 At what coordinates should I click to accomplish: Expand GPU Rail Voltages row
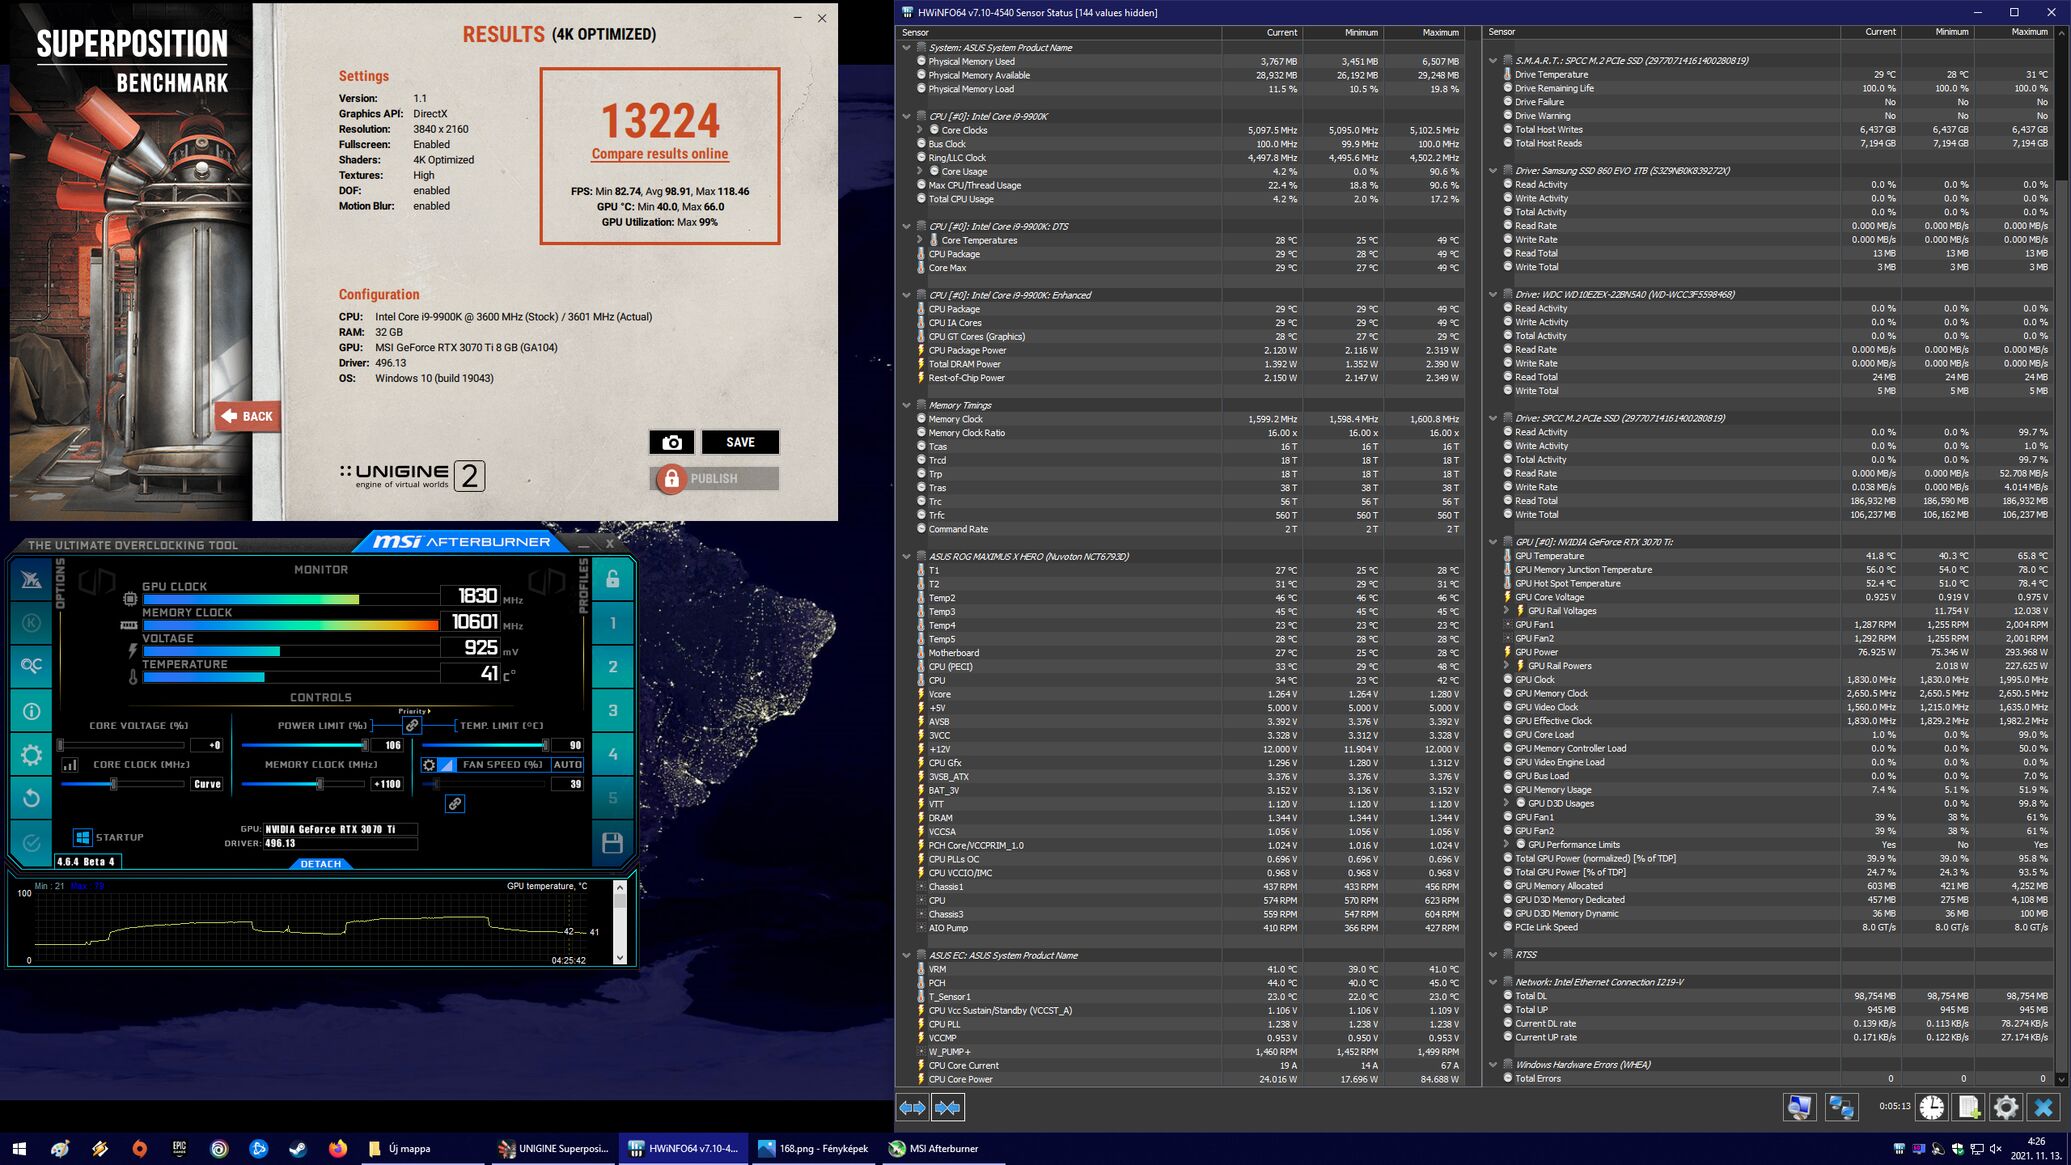click(x=1507, y=611)
